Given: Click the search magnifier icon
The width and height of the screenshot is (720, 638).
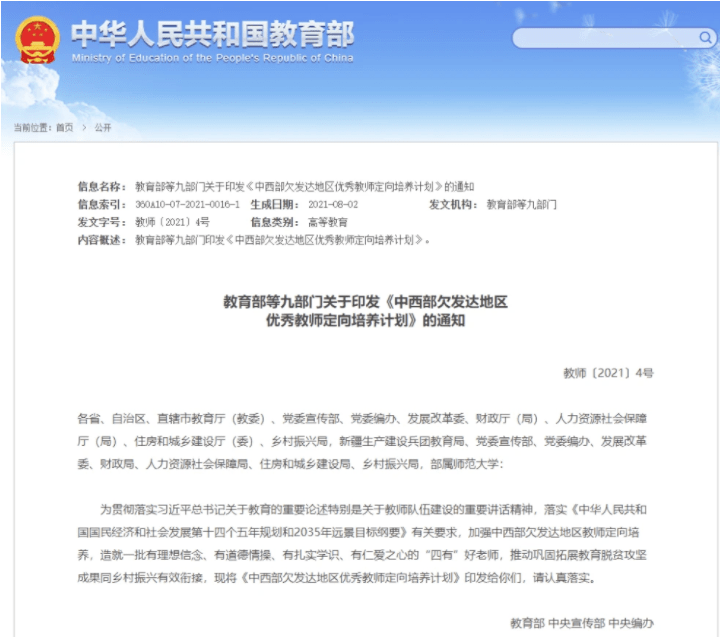Looking at the screenshot, I should (705, 38).
